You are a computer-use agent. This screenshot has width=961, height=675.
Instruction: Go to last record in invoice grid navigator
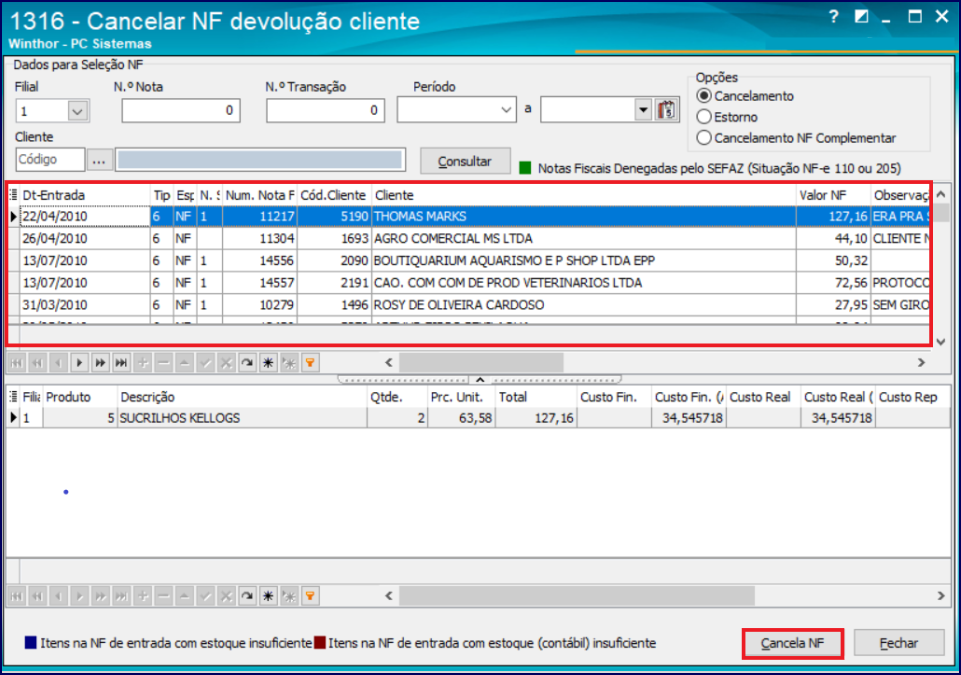point(121,363)
